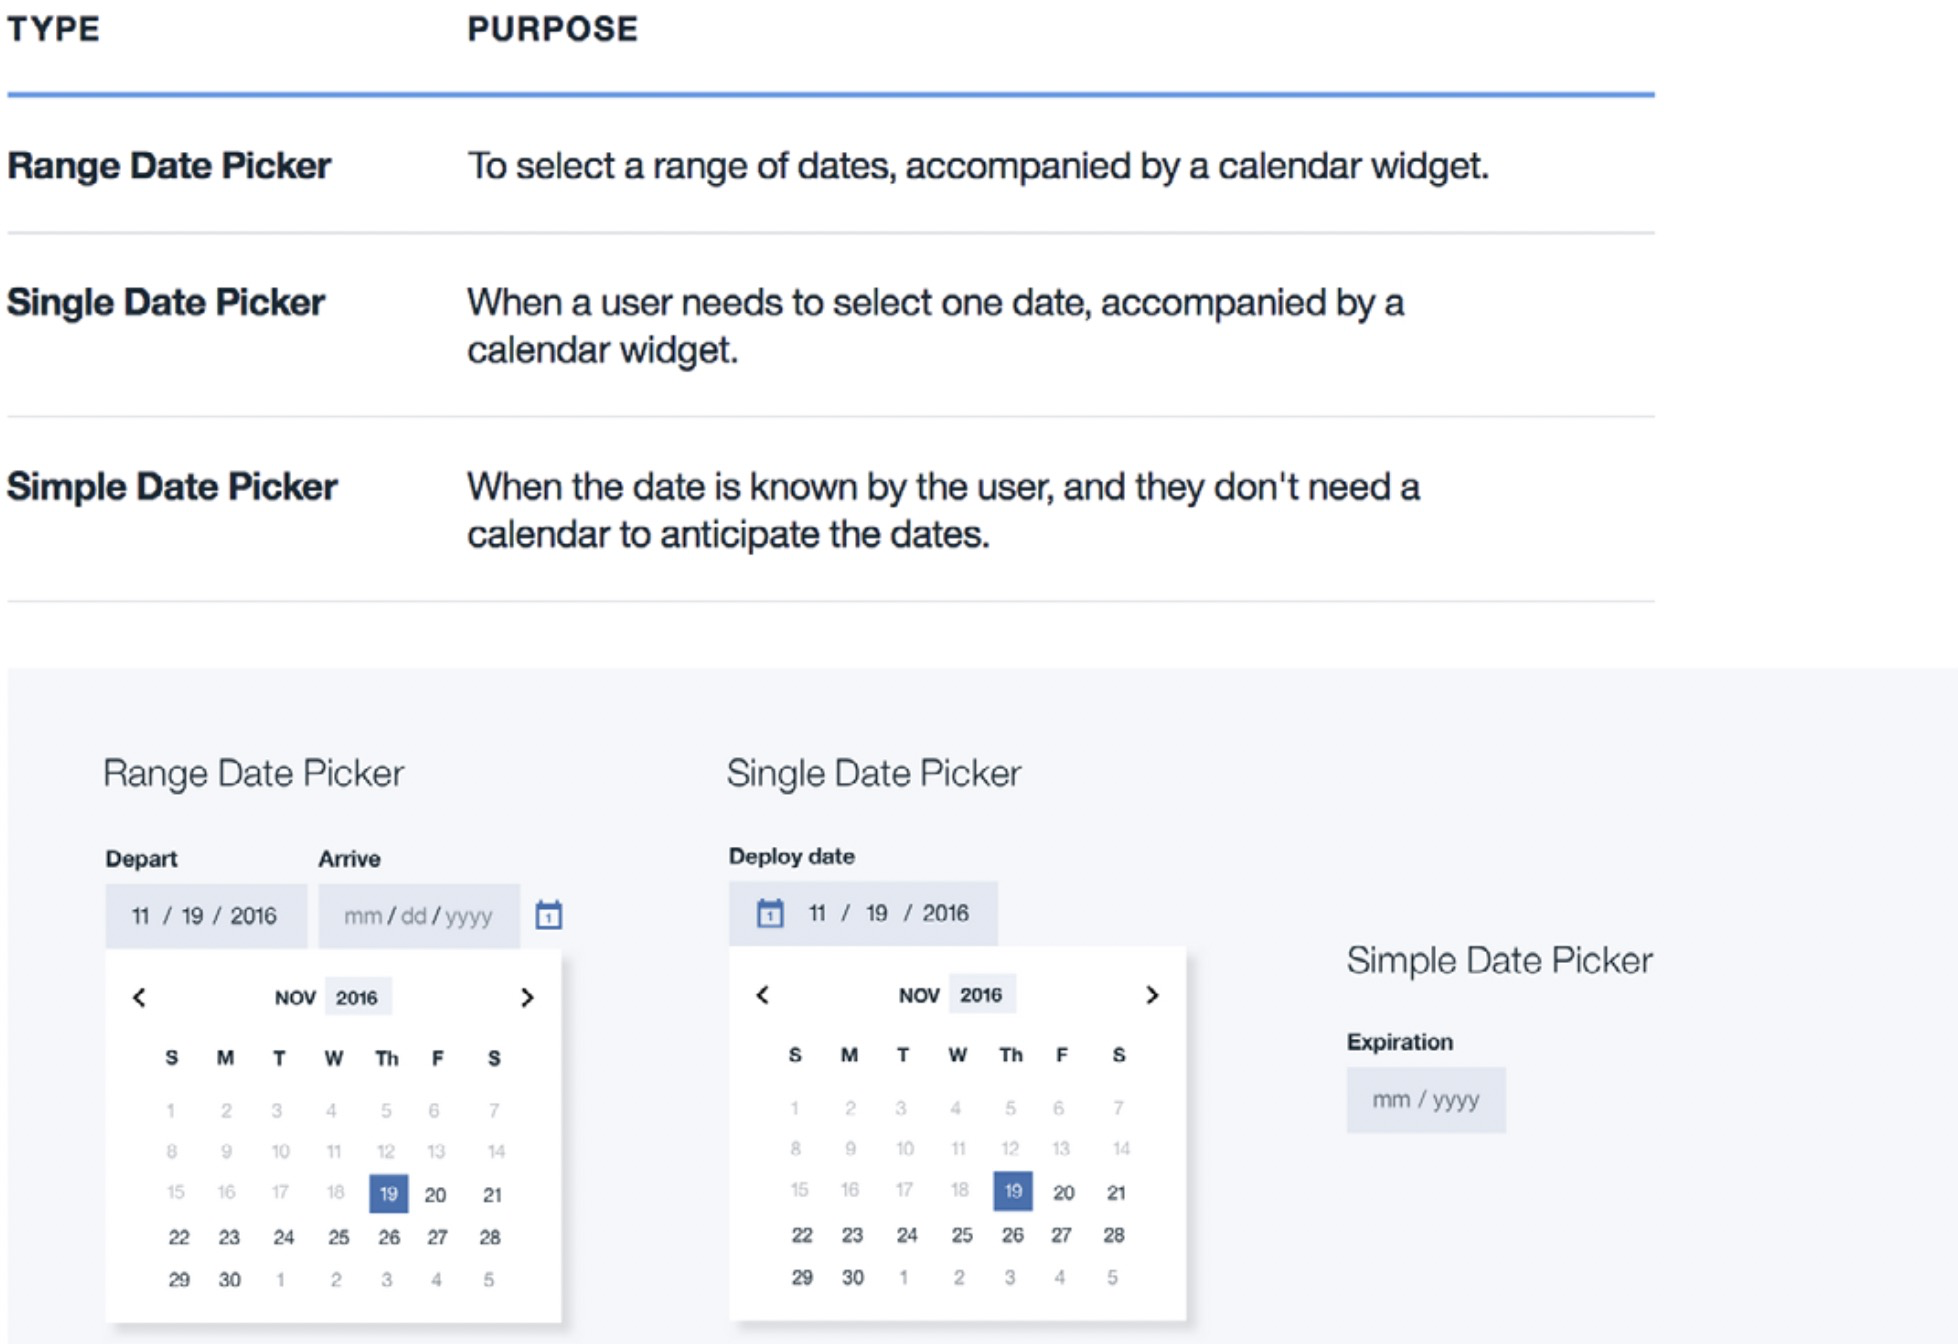Go to the next month in the Single Date Picker

click(x=1152, y=995)
